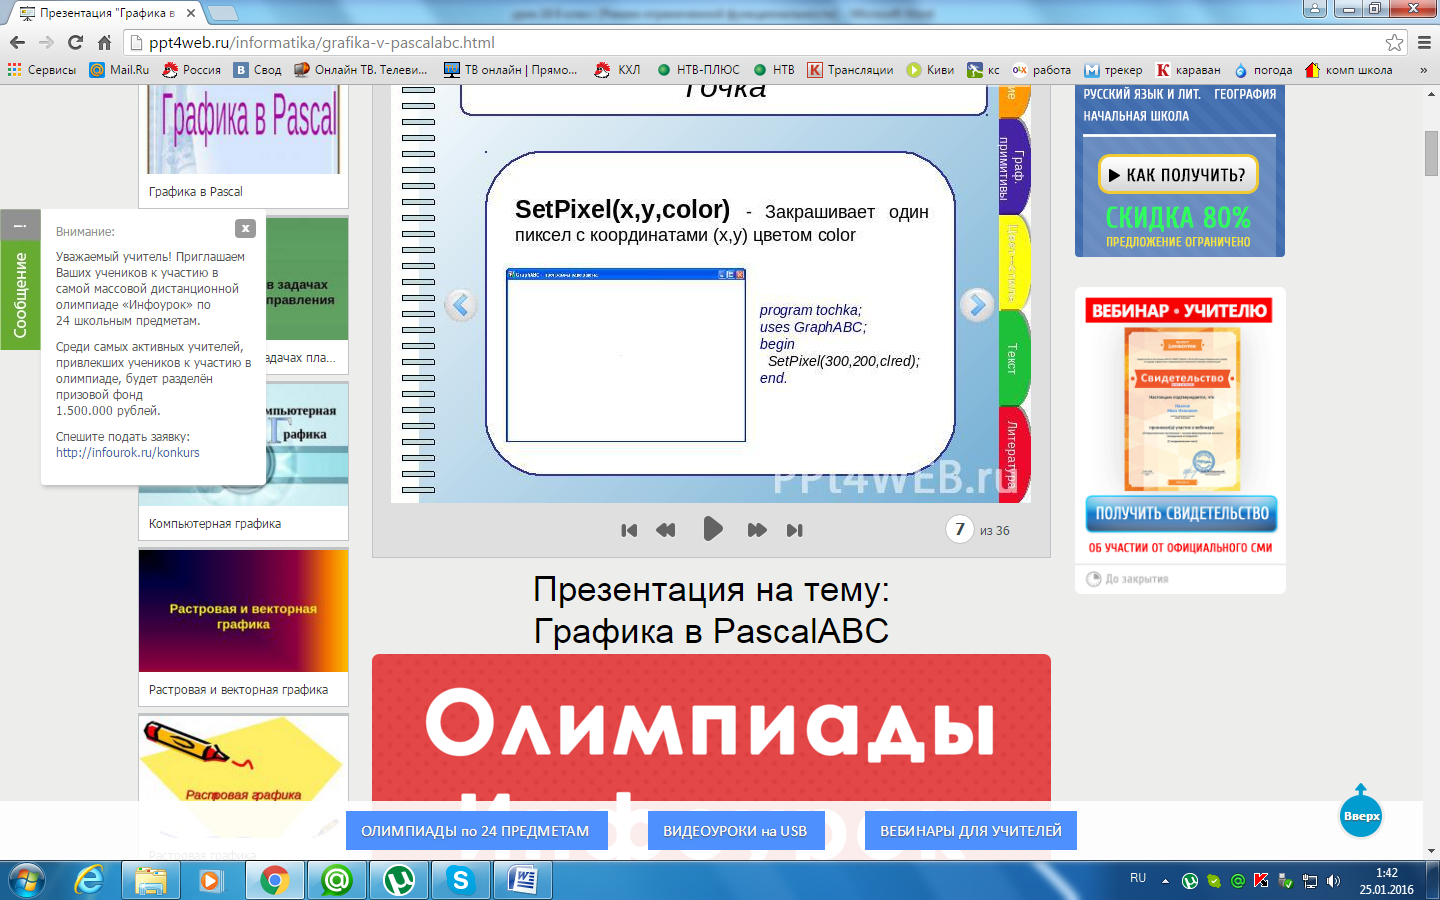Click the До закрытия ad text
The image size is (1440, 900).
pyautogui.click(x=1136, y=579)
